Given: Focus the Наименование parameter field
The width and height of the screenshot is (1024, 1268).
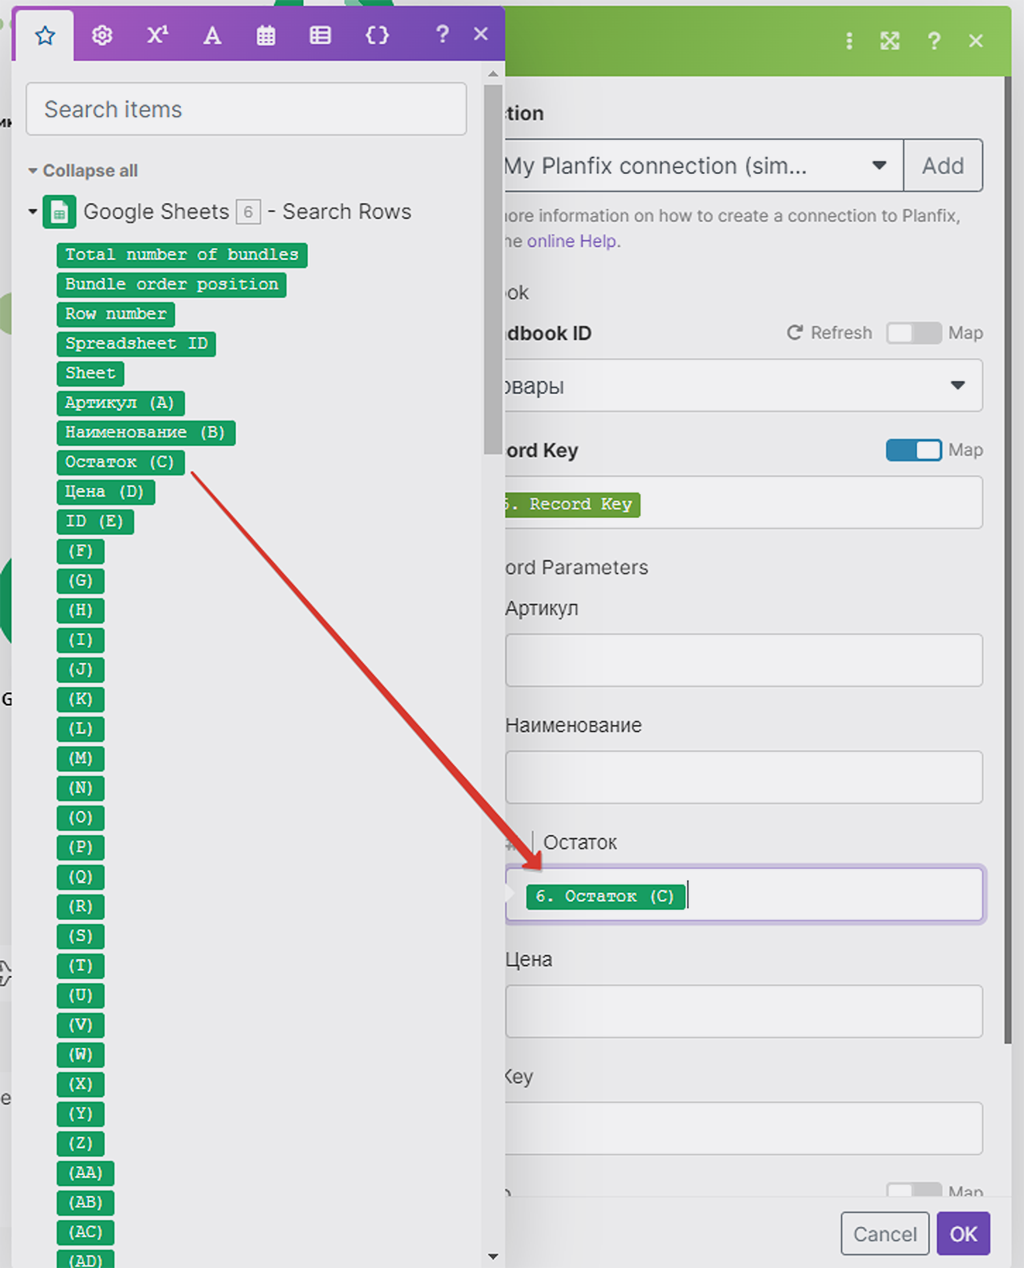Looking at the screenshot, I should click(744, 777).
